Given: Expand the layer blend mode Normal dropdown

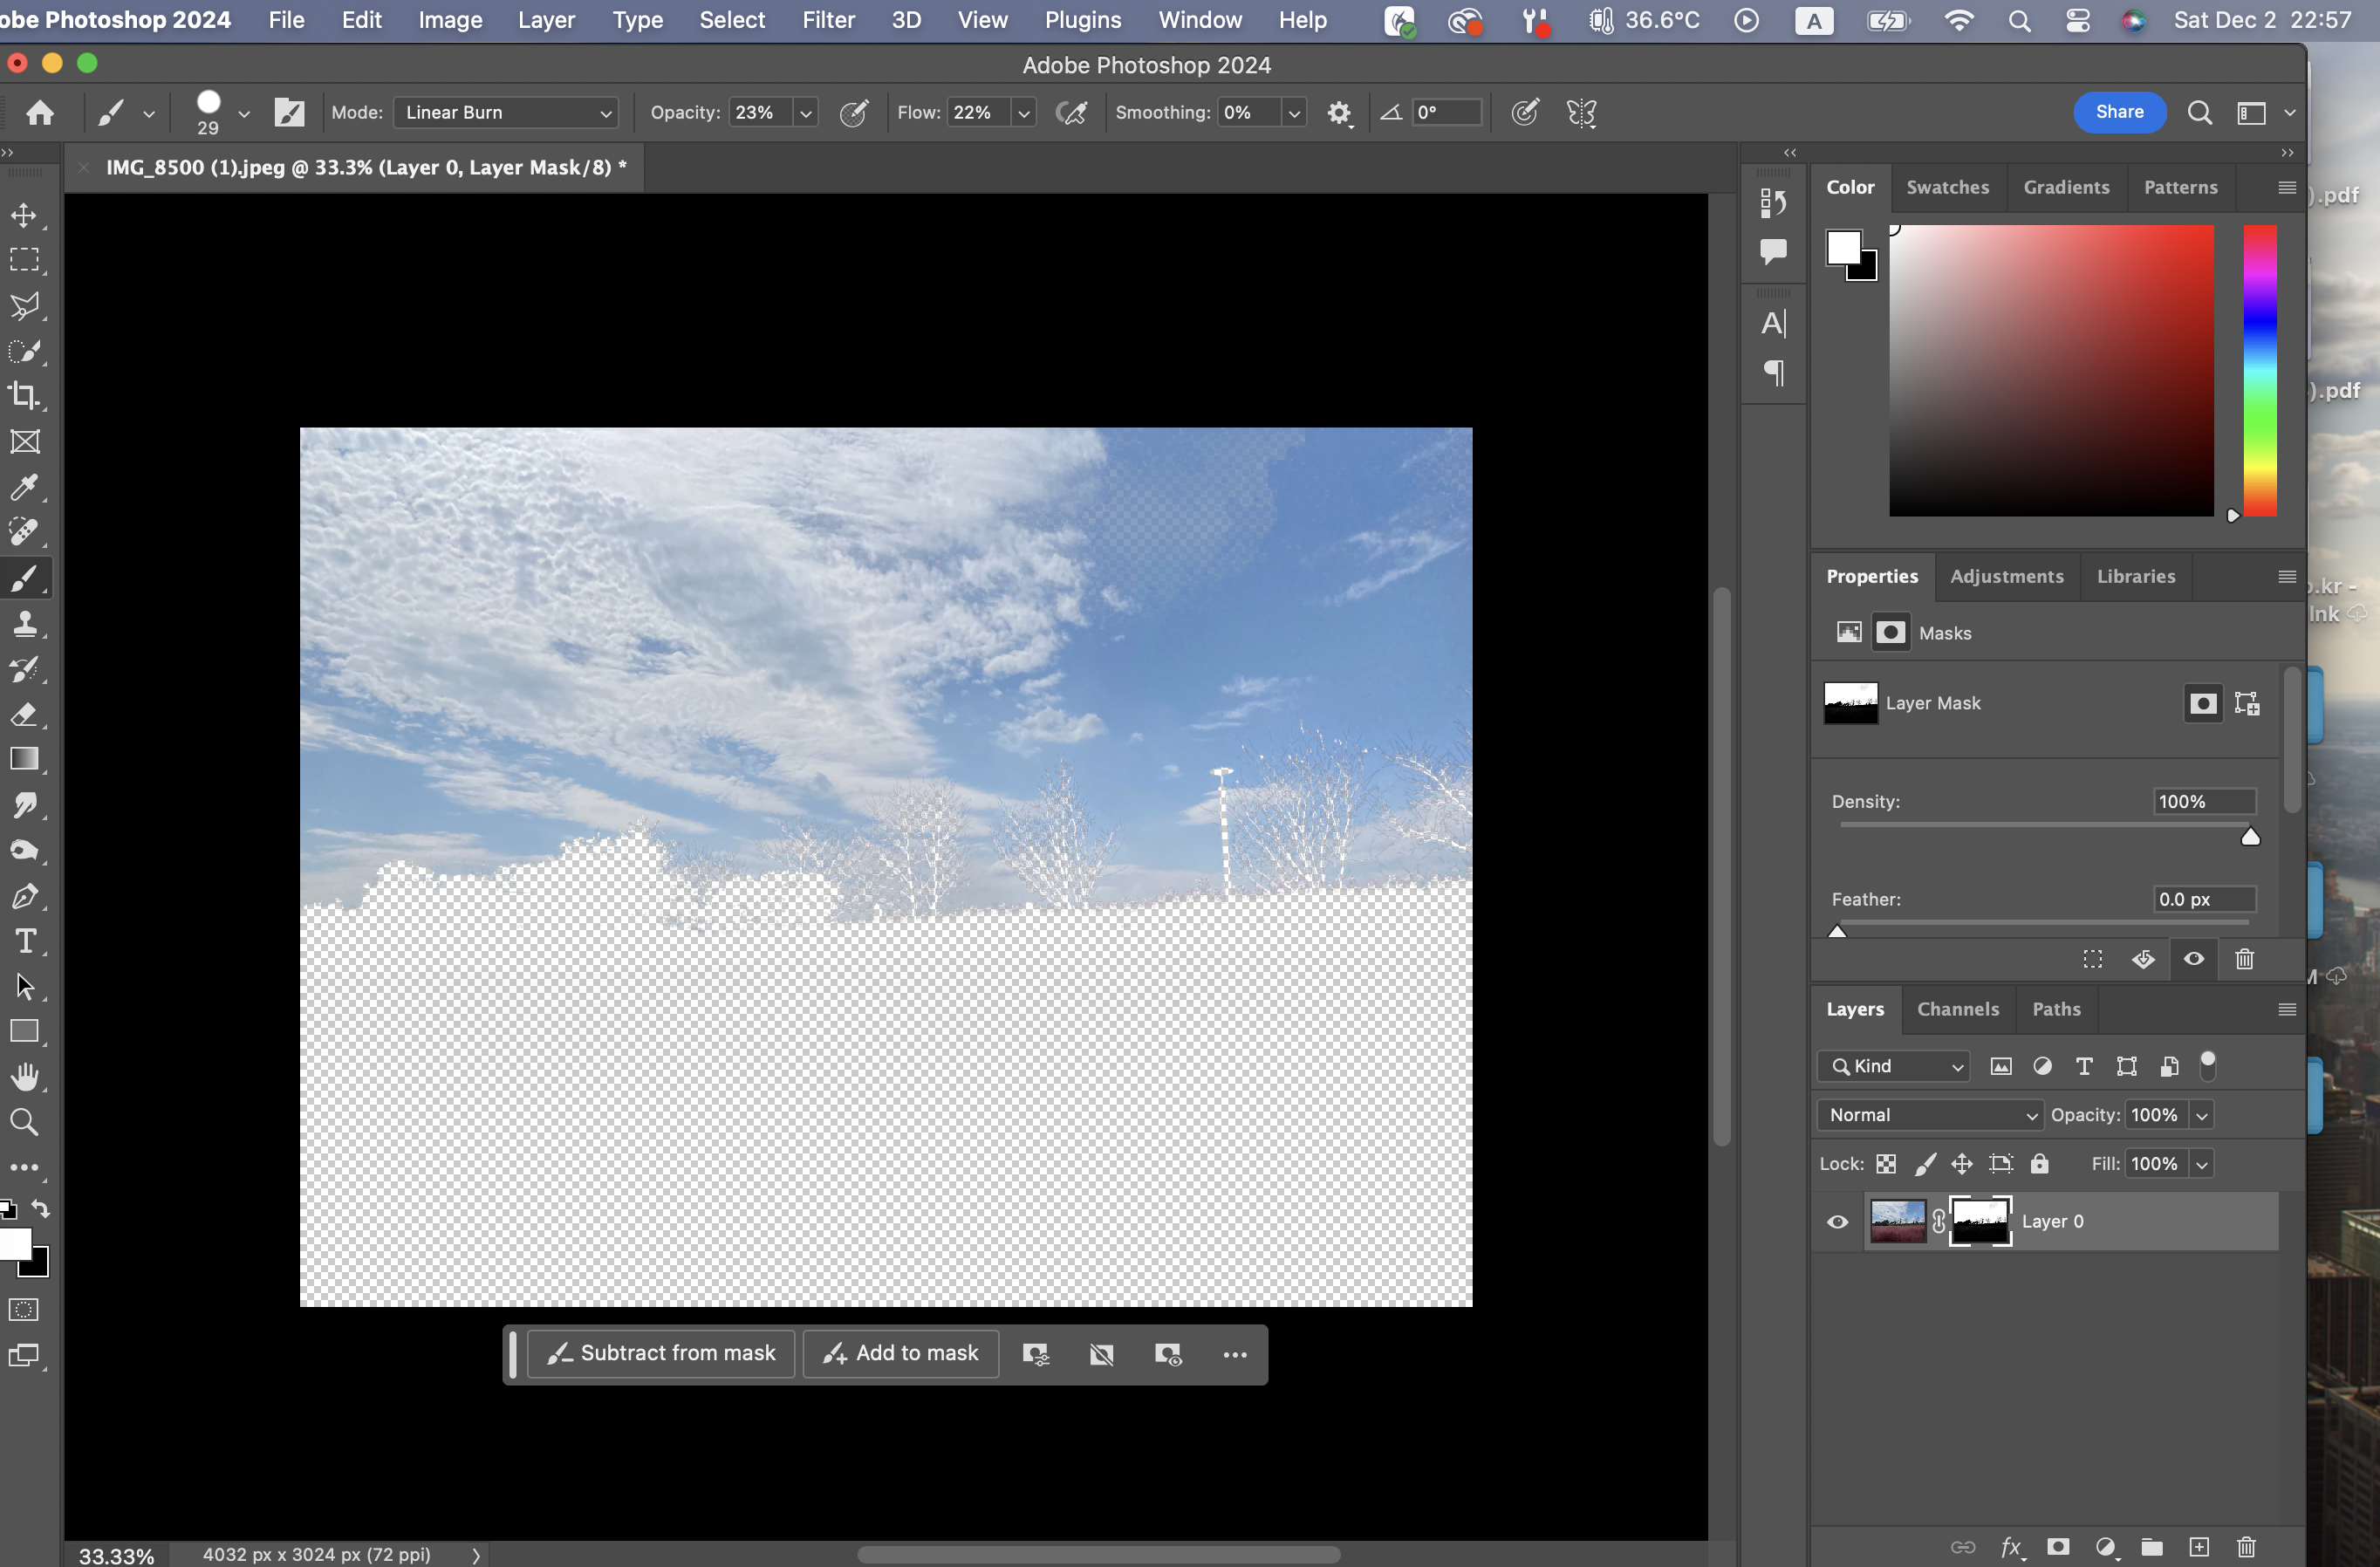Looking at the screenshot, I should [1930, 1115].
